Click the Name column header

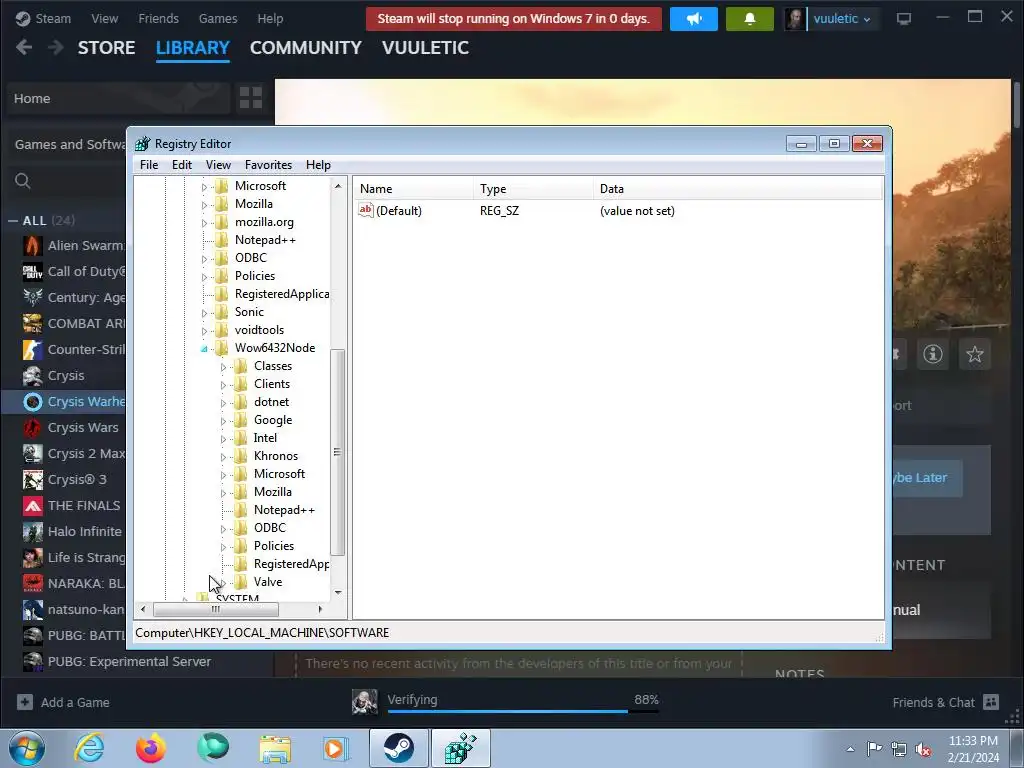413,189
